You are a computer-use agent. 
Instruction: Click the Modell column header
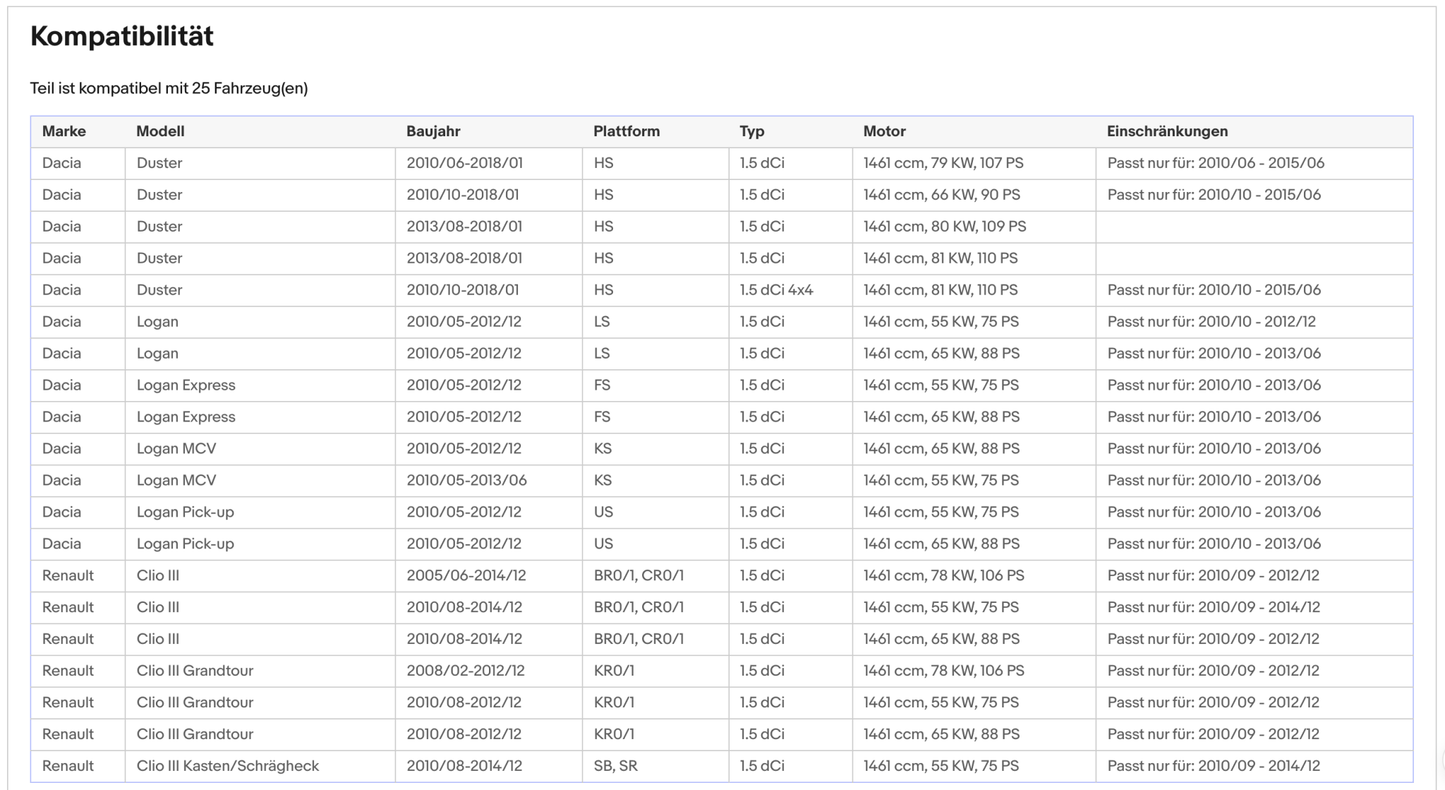160,131
